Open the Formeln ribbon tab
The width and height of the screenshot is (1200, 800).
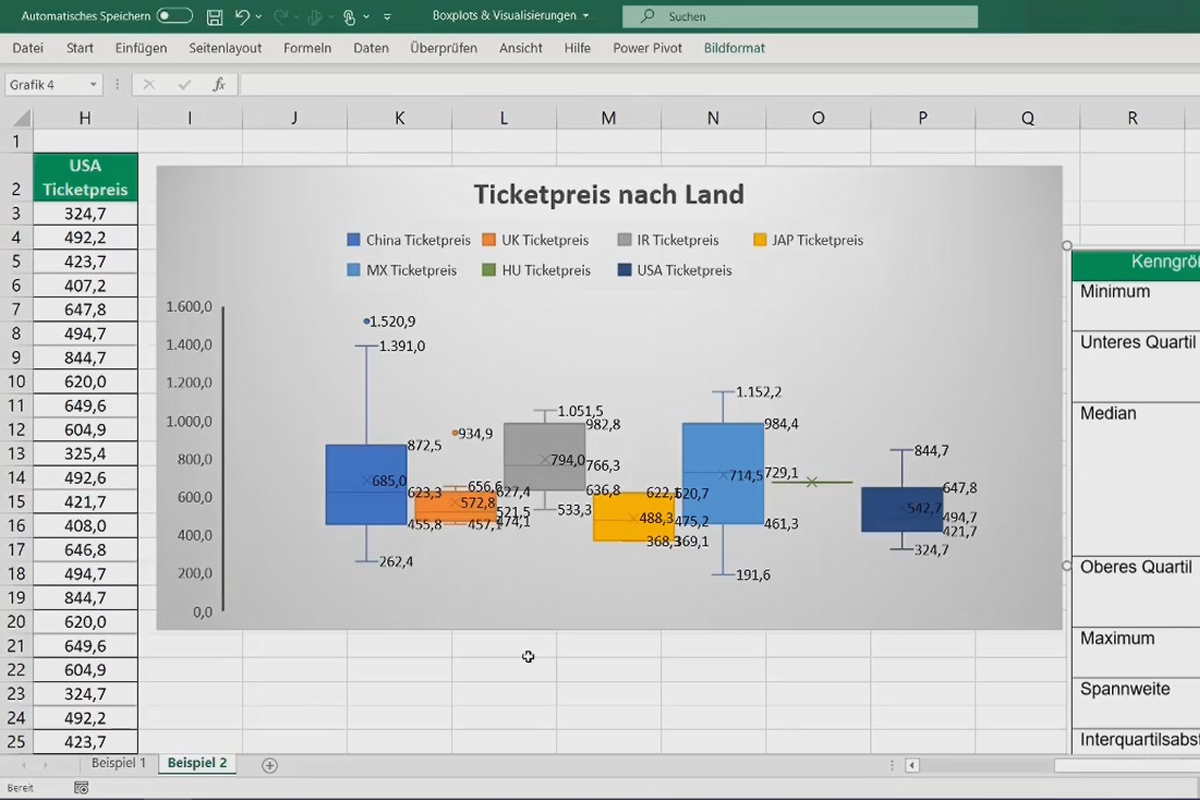click(307, 48)
